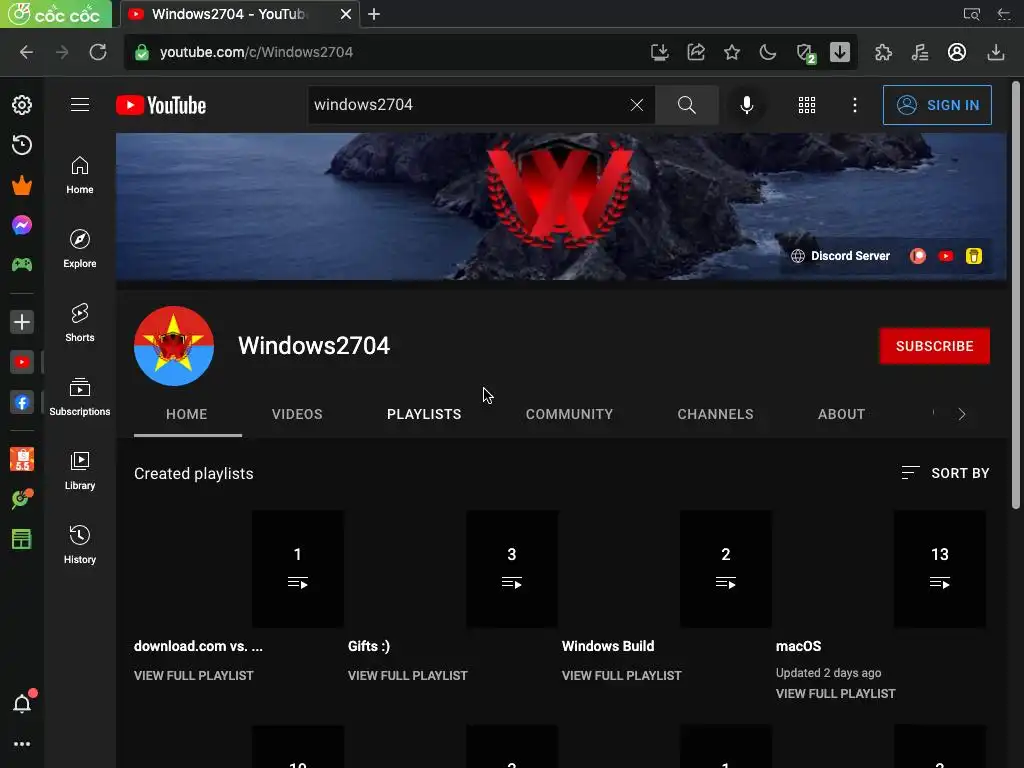Open download.com vs. playlist thumbnail

coord(239,569)
